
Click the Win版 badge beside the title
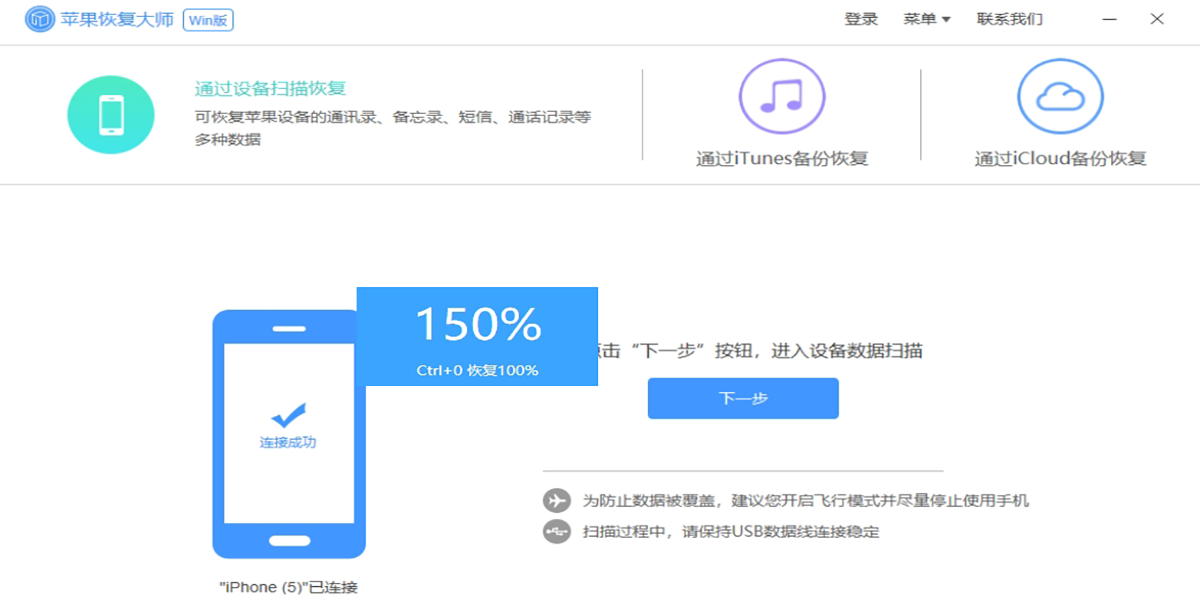208,20
